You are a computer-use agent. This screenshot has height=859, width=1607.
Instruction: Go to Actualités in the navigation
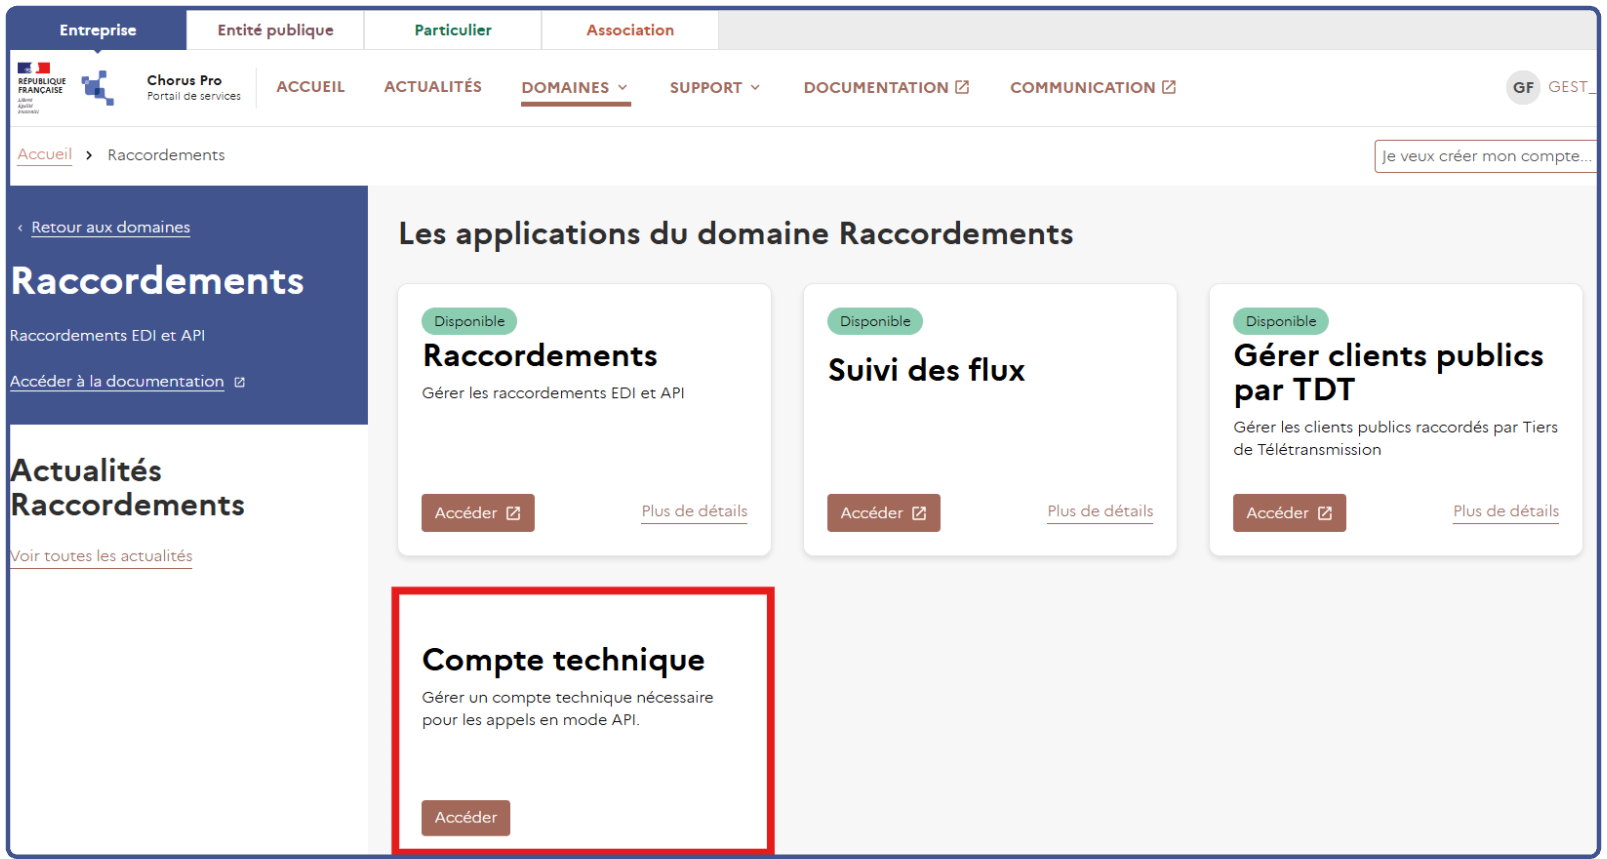pos(432,87)
